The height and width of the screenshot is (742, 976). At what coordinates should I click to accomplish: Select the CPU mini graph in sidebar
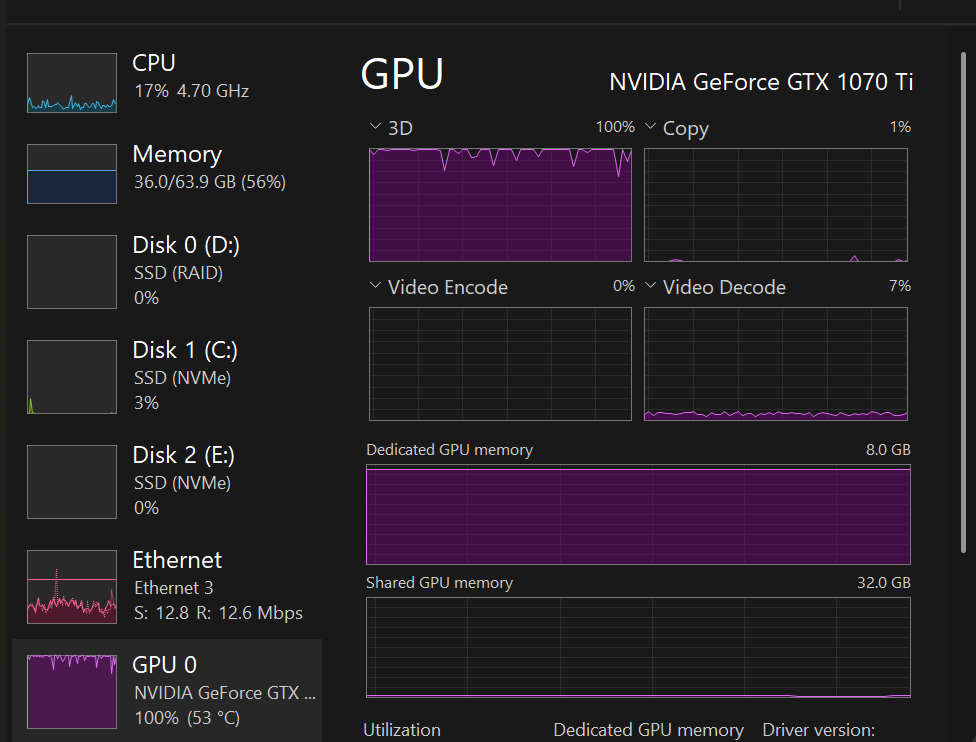click(71, 82)
